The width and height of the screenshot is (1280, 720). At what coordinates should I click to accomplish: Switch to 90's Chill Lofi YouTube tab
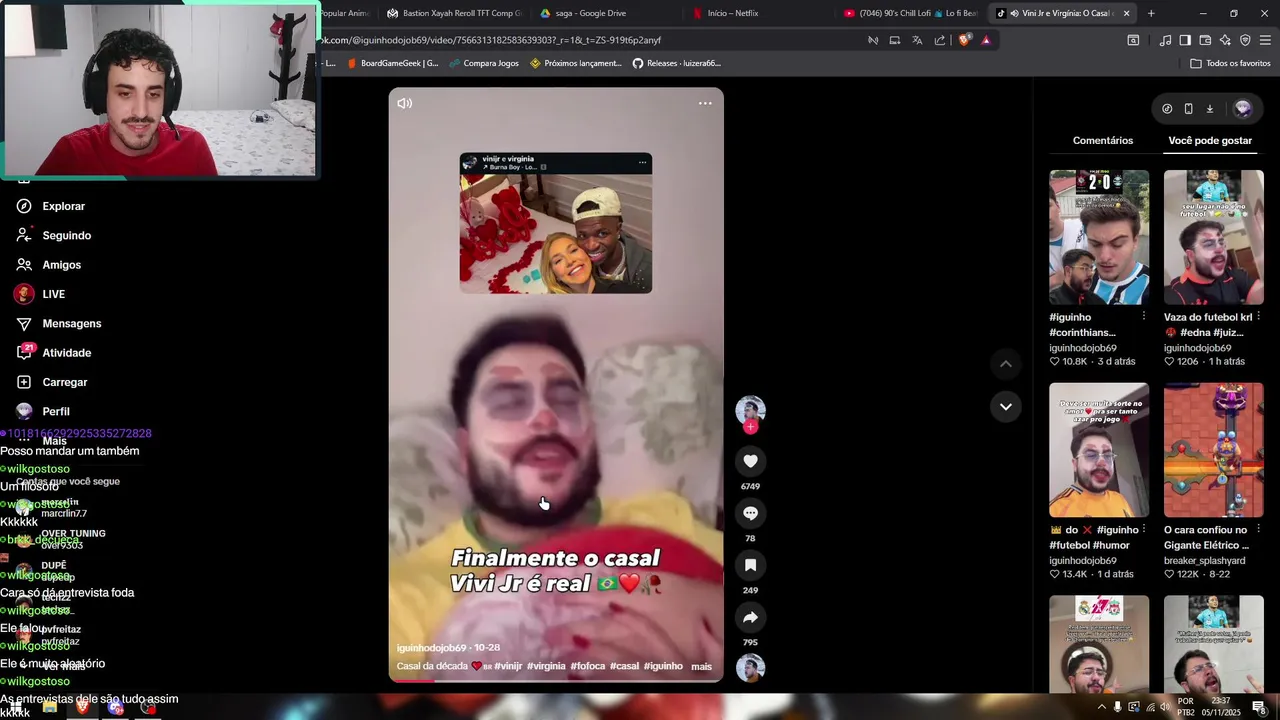tap(910, 13)
